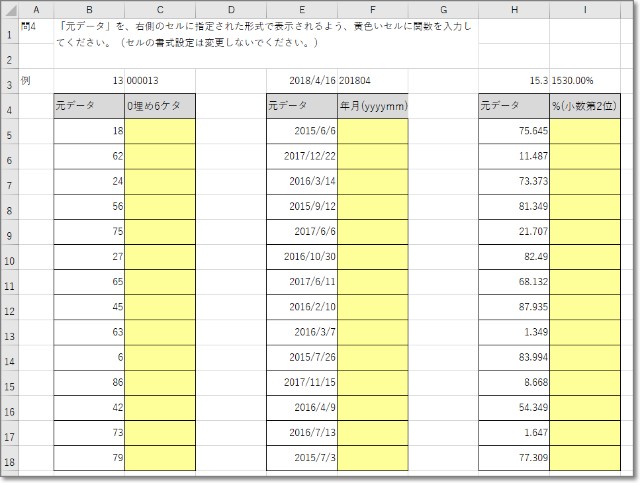The image size is (640, 483).
Task: Click the "0埋め6ケタ" header cell
Action: [x=160, y=105]
